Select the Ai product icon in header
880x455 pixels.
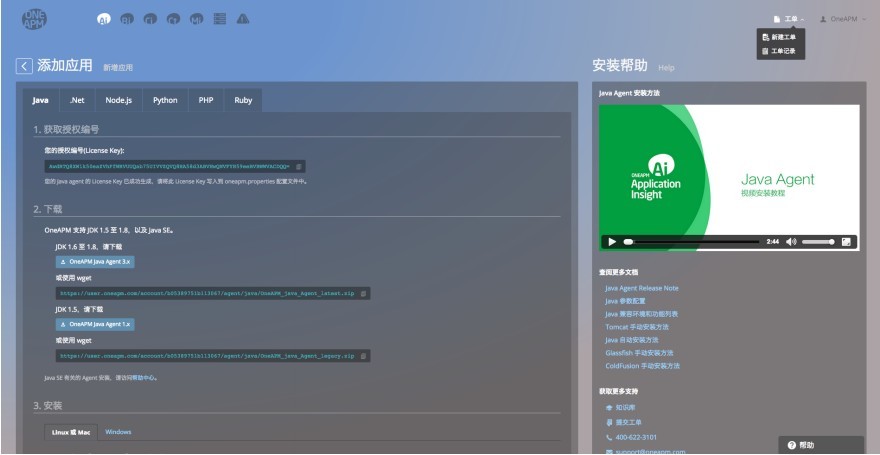(x=103, y=20)
